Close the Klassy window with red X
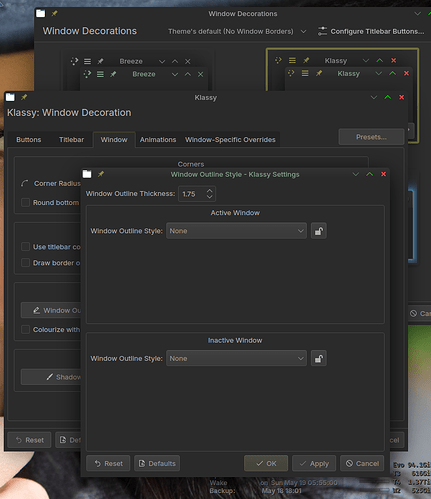This screenshot has width=431, height=499. coord(401,97)
